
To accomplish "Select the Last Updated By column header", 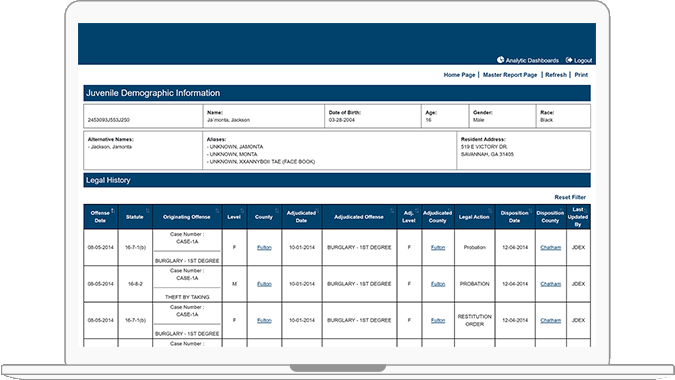I will [578, 217].
